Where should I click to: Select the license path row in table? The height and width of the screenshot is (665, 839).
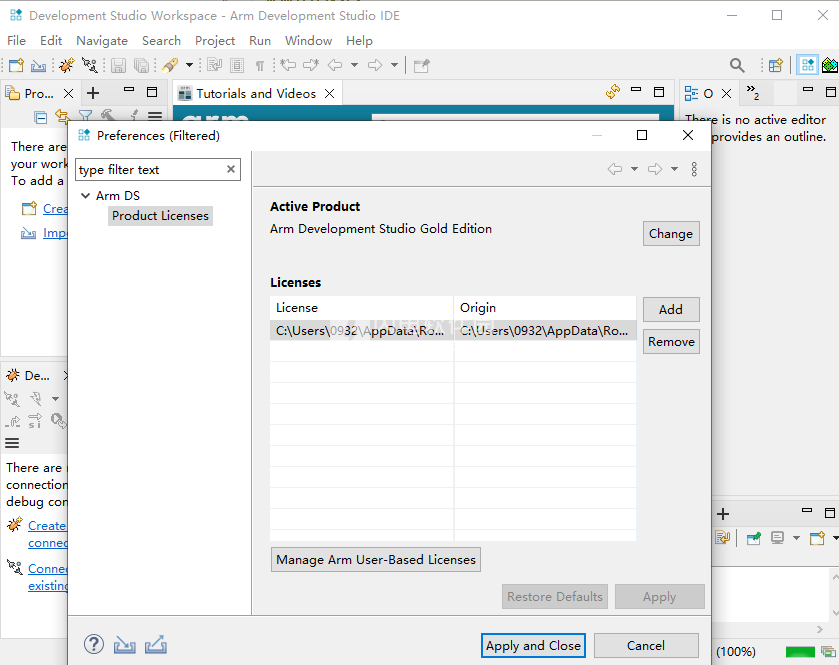pyautogui.click(x=453, y=331)
